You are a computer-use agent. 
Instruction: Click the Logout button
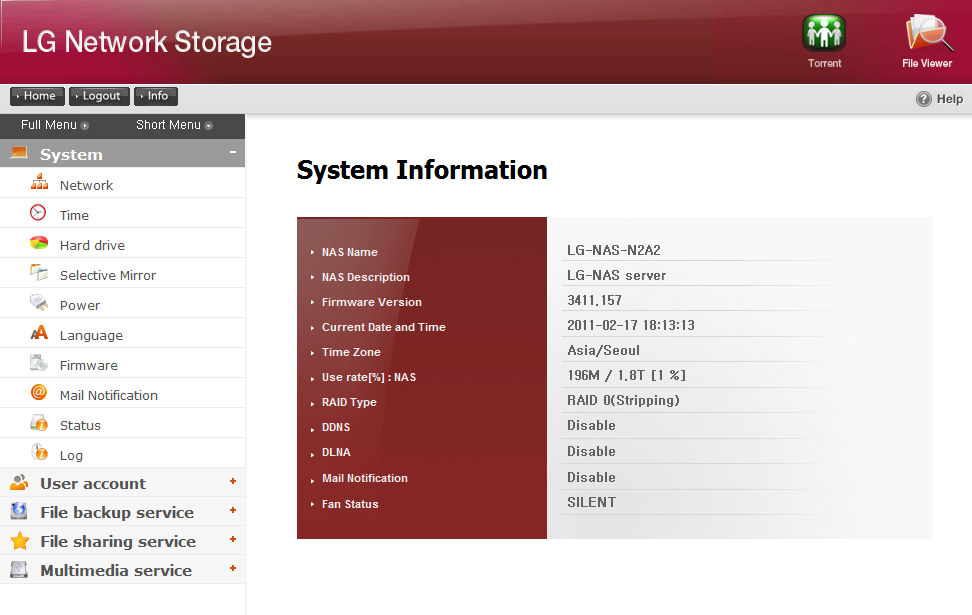[99, 96]
